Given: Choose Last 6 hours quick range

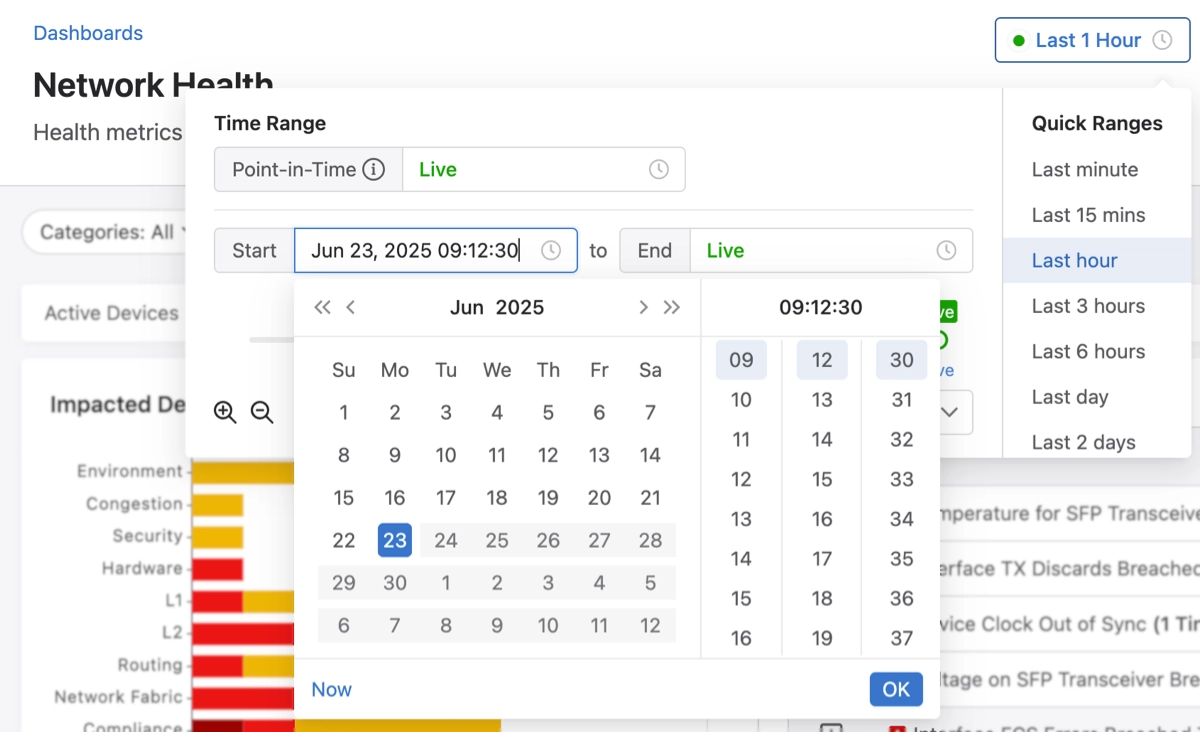Looking at the screenshot, I should click(1088, 352).
